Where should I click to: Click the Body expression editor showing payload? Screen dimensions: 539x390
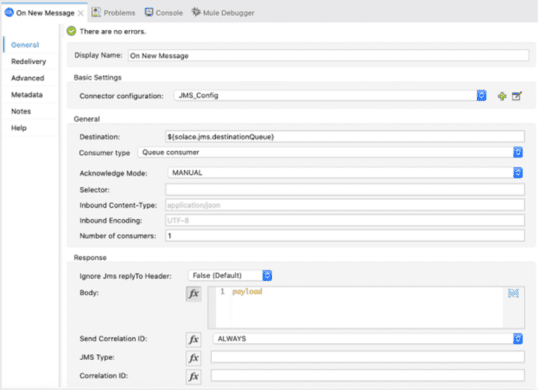pos(366,307)
